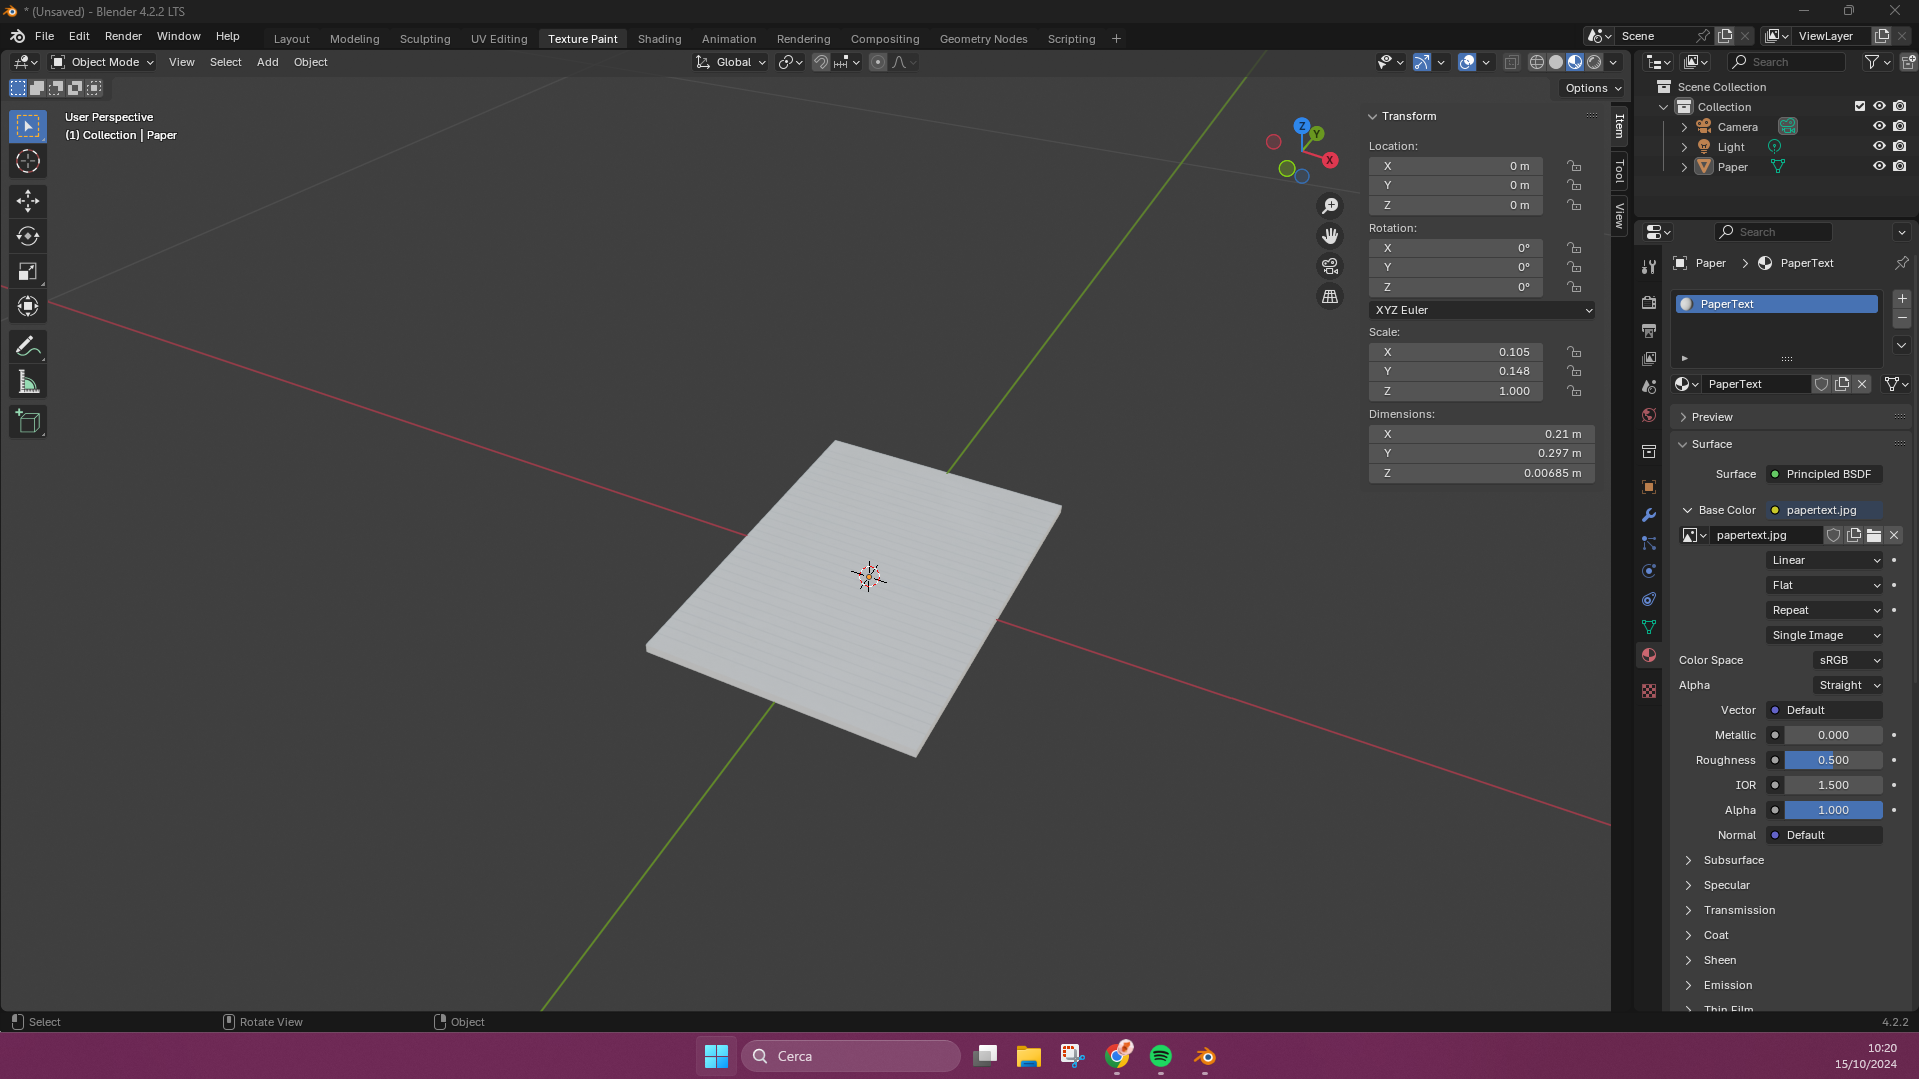Screen dimensions: 1919x1079
Task: Adjust the Roughness slider
Action: [1834, 760]
